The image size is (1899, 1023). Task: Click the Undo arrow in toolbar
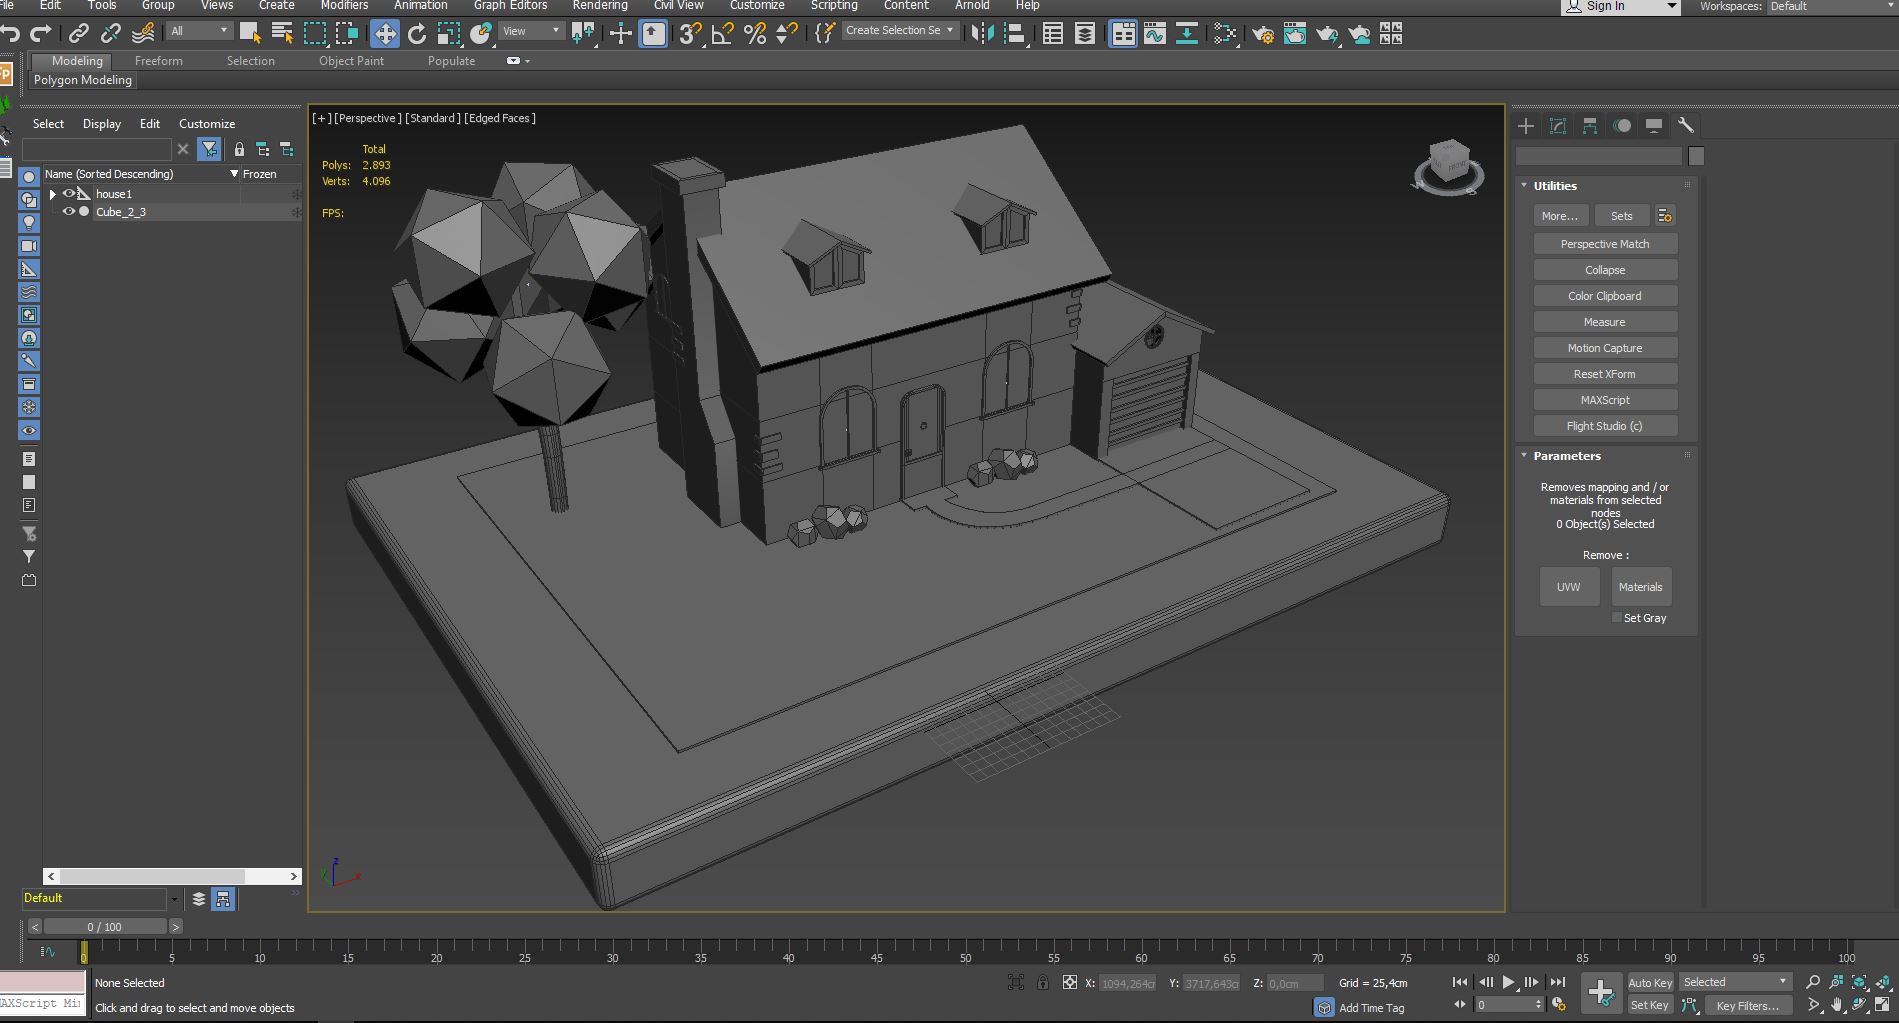point(11,34)
